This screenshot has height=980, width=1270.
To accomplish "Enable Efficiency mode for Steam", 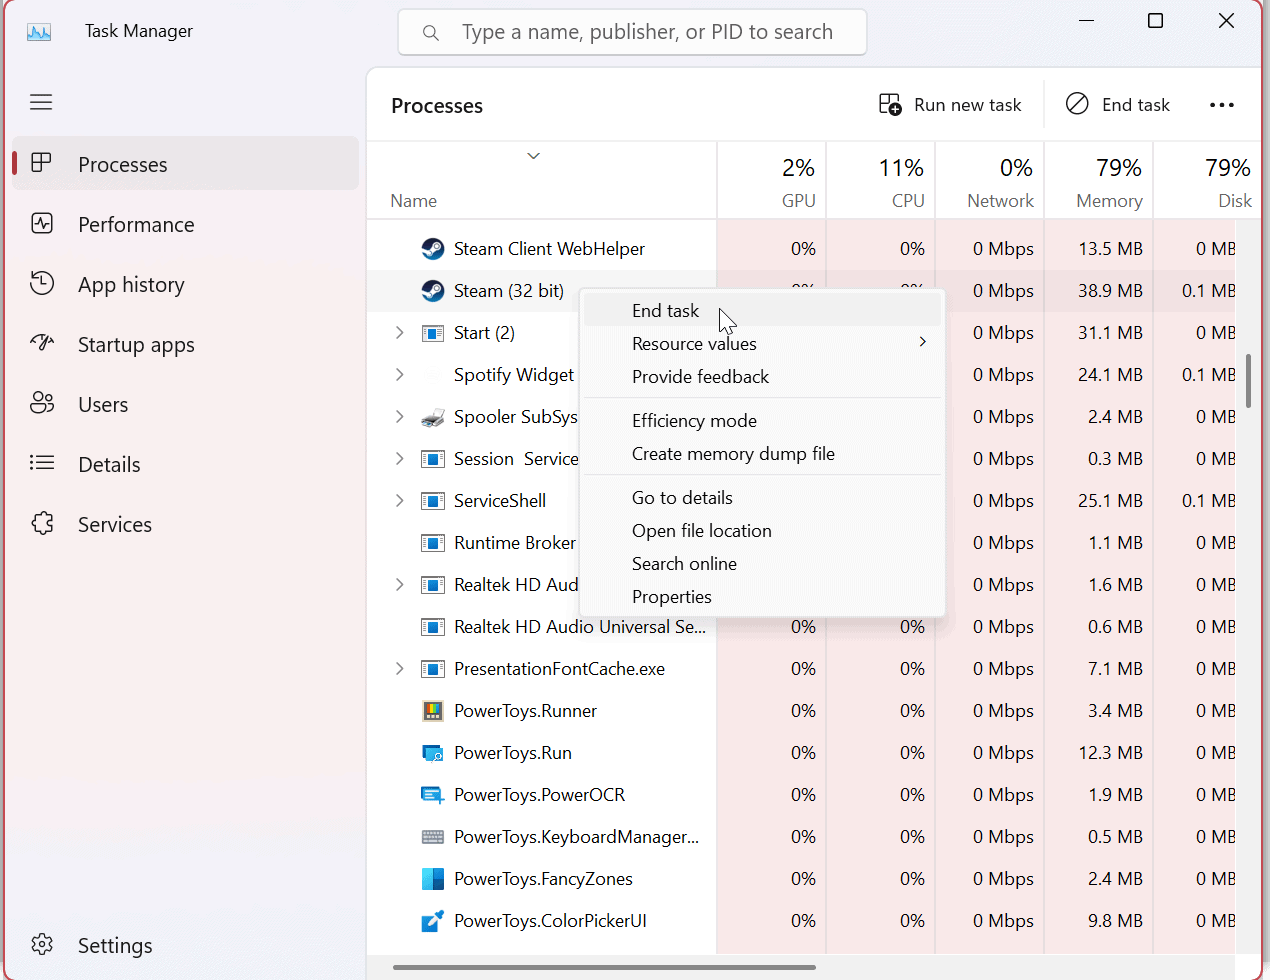I will pyautogui.click(x=694, y=420).
